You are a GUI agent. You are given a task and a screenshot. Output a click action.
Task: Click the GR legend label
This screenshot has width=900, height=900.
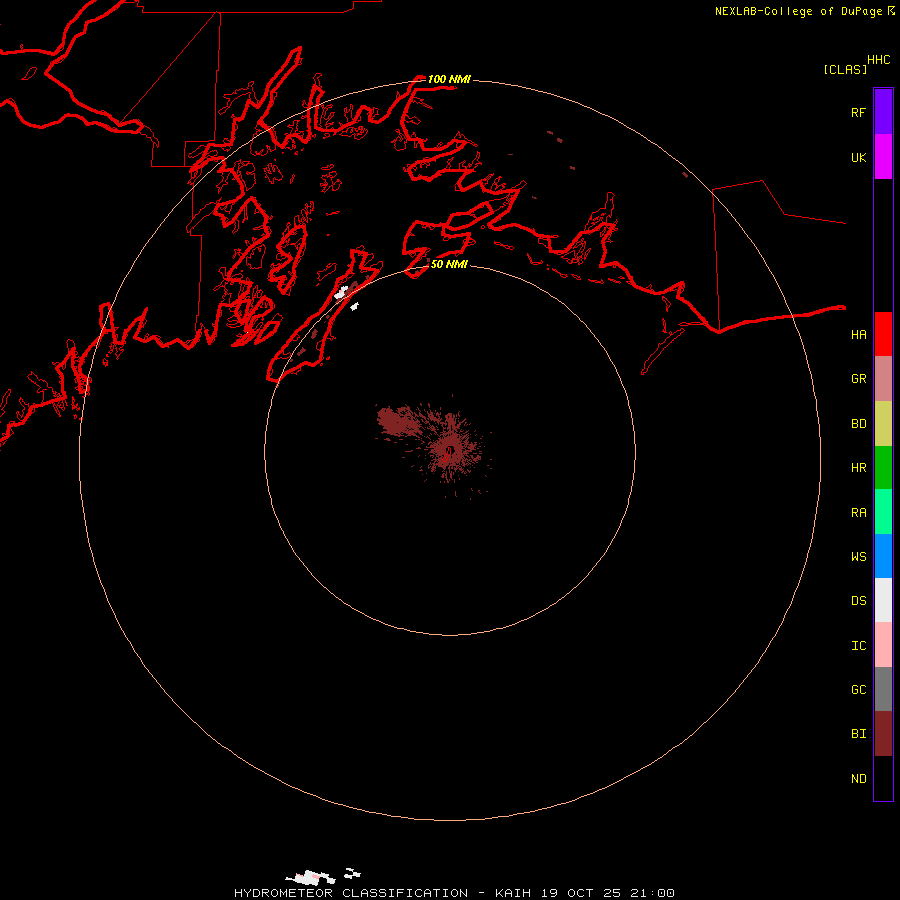858,379
